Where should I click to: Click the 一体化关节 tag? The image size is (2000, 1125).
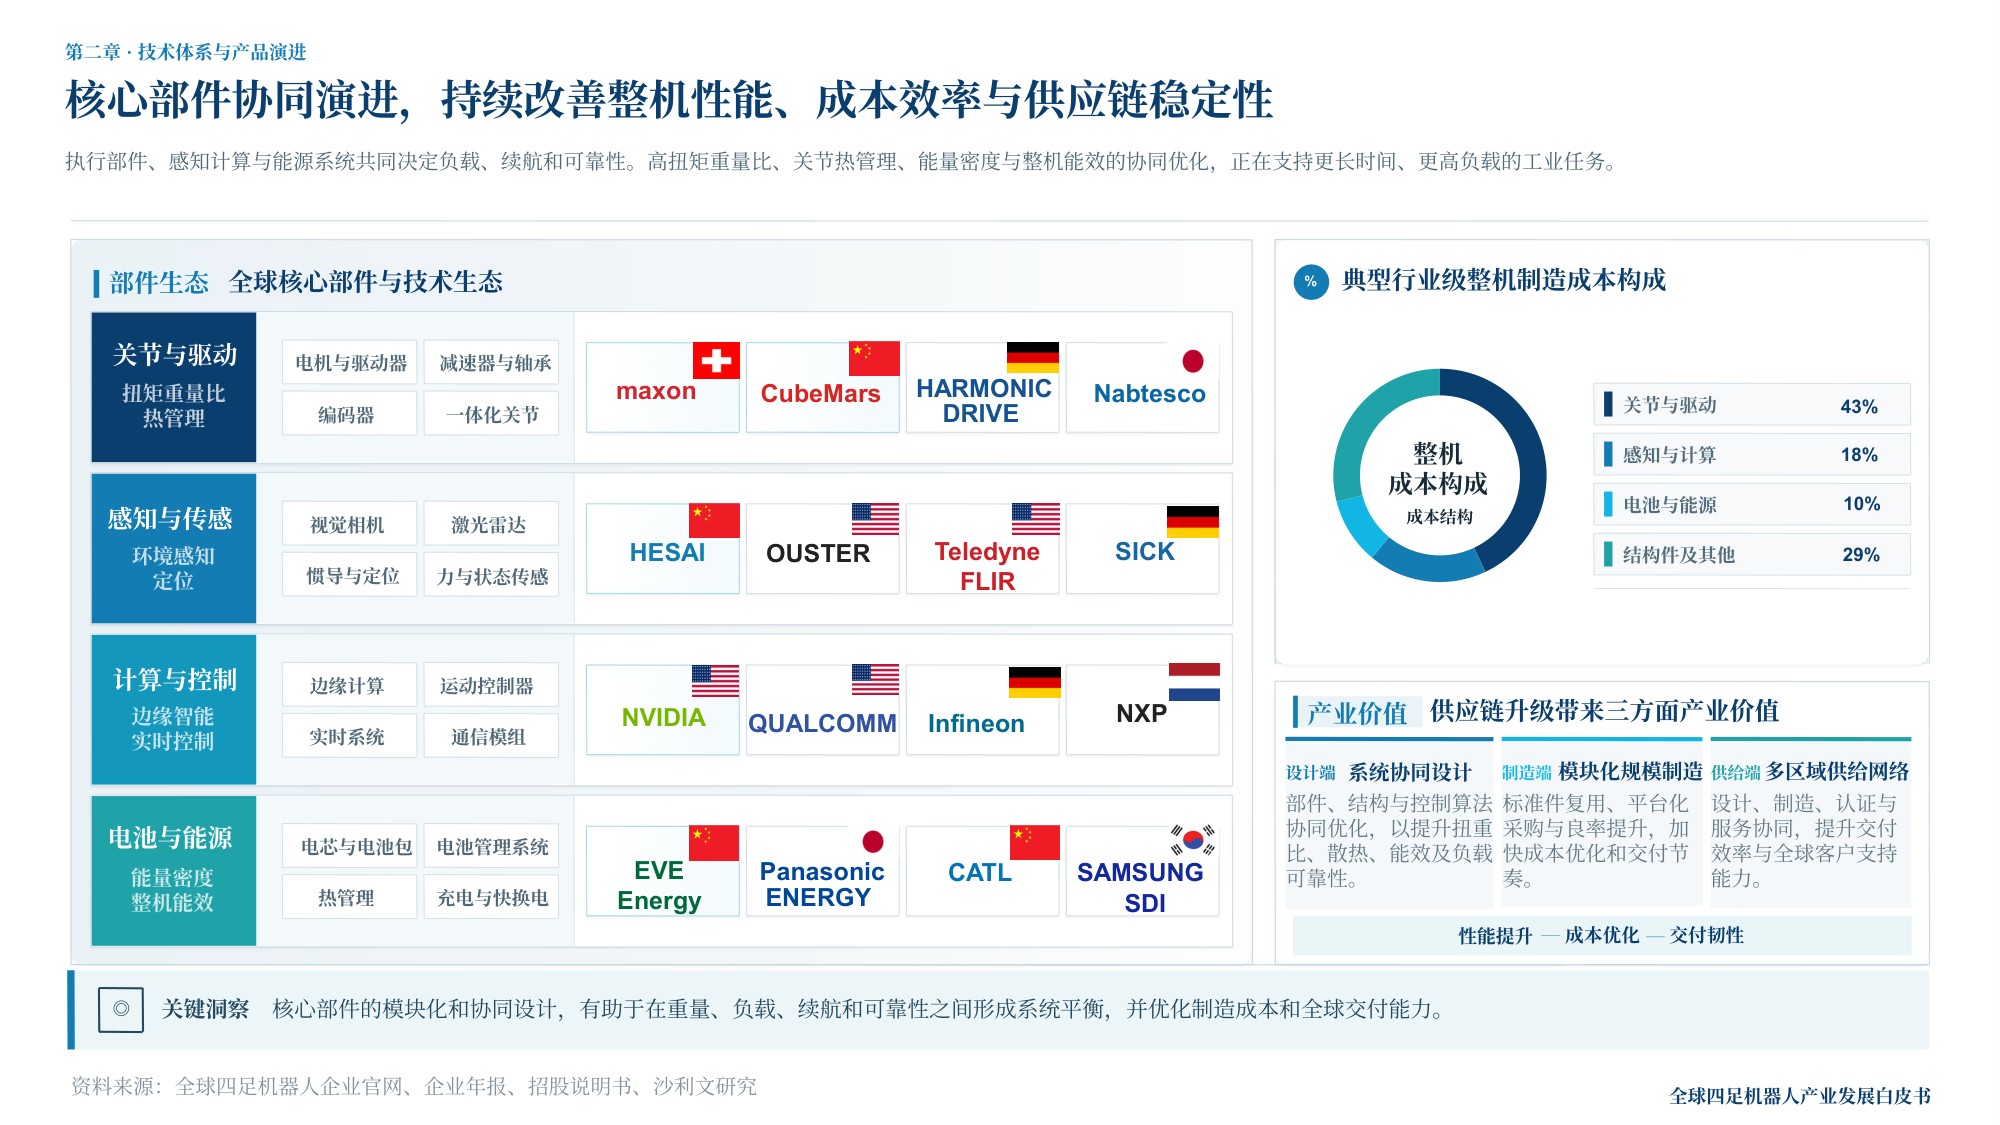[492, 414]
